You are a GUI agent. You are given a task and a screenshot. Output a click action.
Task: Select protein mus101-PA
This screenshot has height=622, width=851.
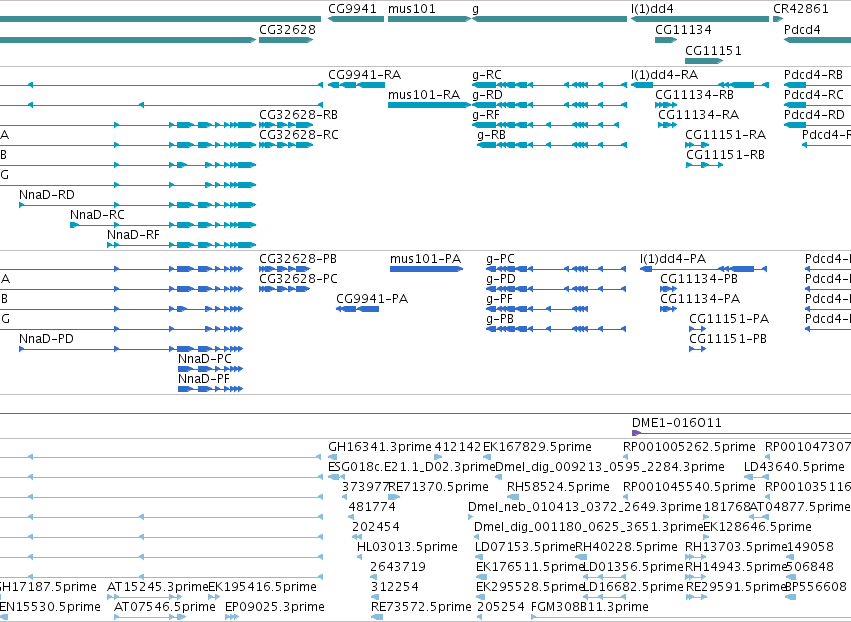pyautogui.click(x=426, y=259)
